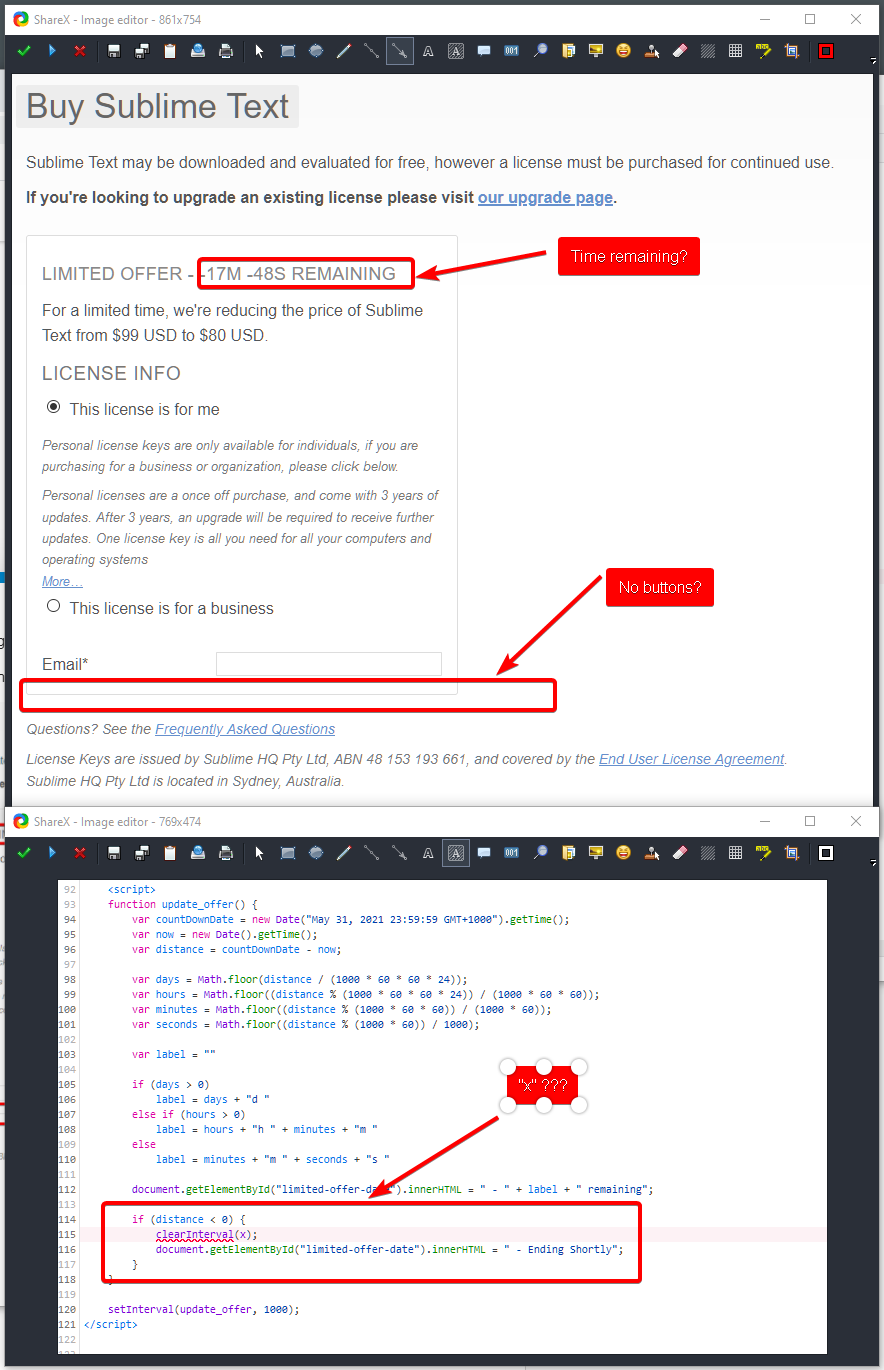Click the green Apply checkmark in the 769x474 editor

tap(24, 853)
